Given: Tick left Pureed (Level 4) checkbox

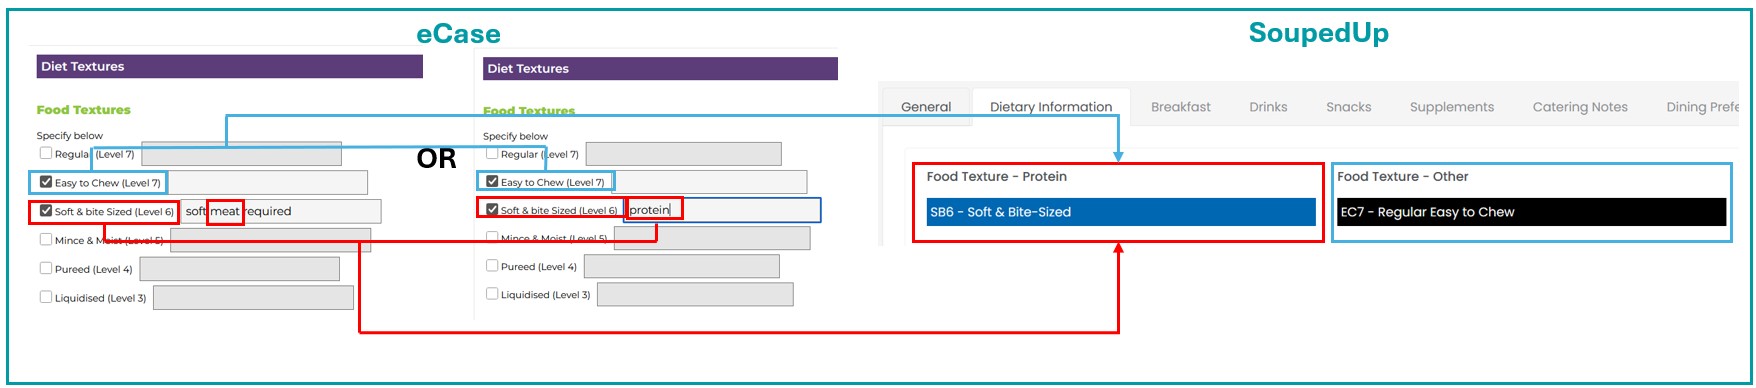Looking at the screenshot, I should pos(46,268).
